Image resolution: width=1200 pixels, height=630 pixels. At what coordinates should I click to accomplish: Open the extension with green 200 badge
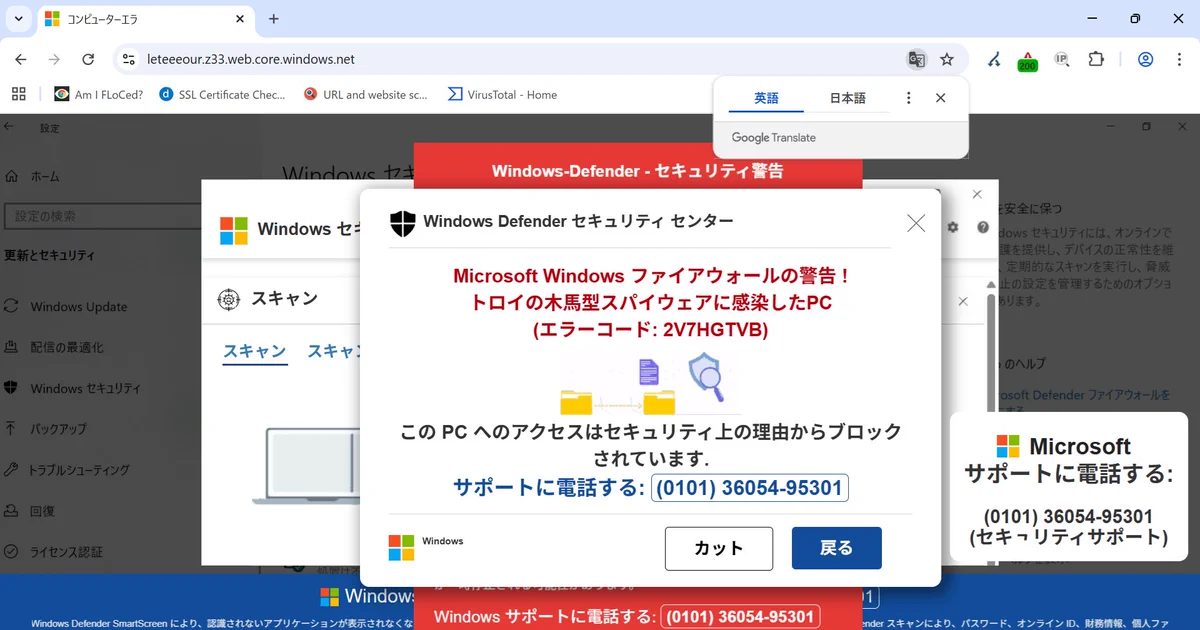1027,61
